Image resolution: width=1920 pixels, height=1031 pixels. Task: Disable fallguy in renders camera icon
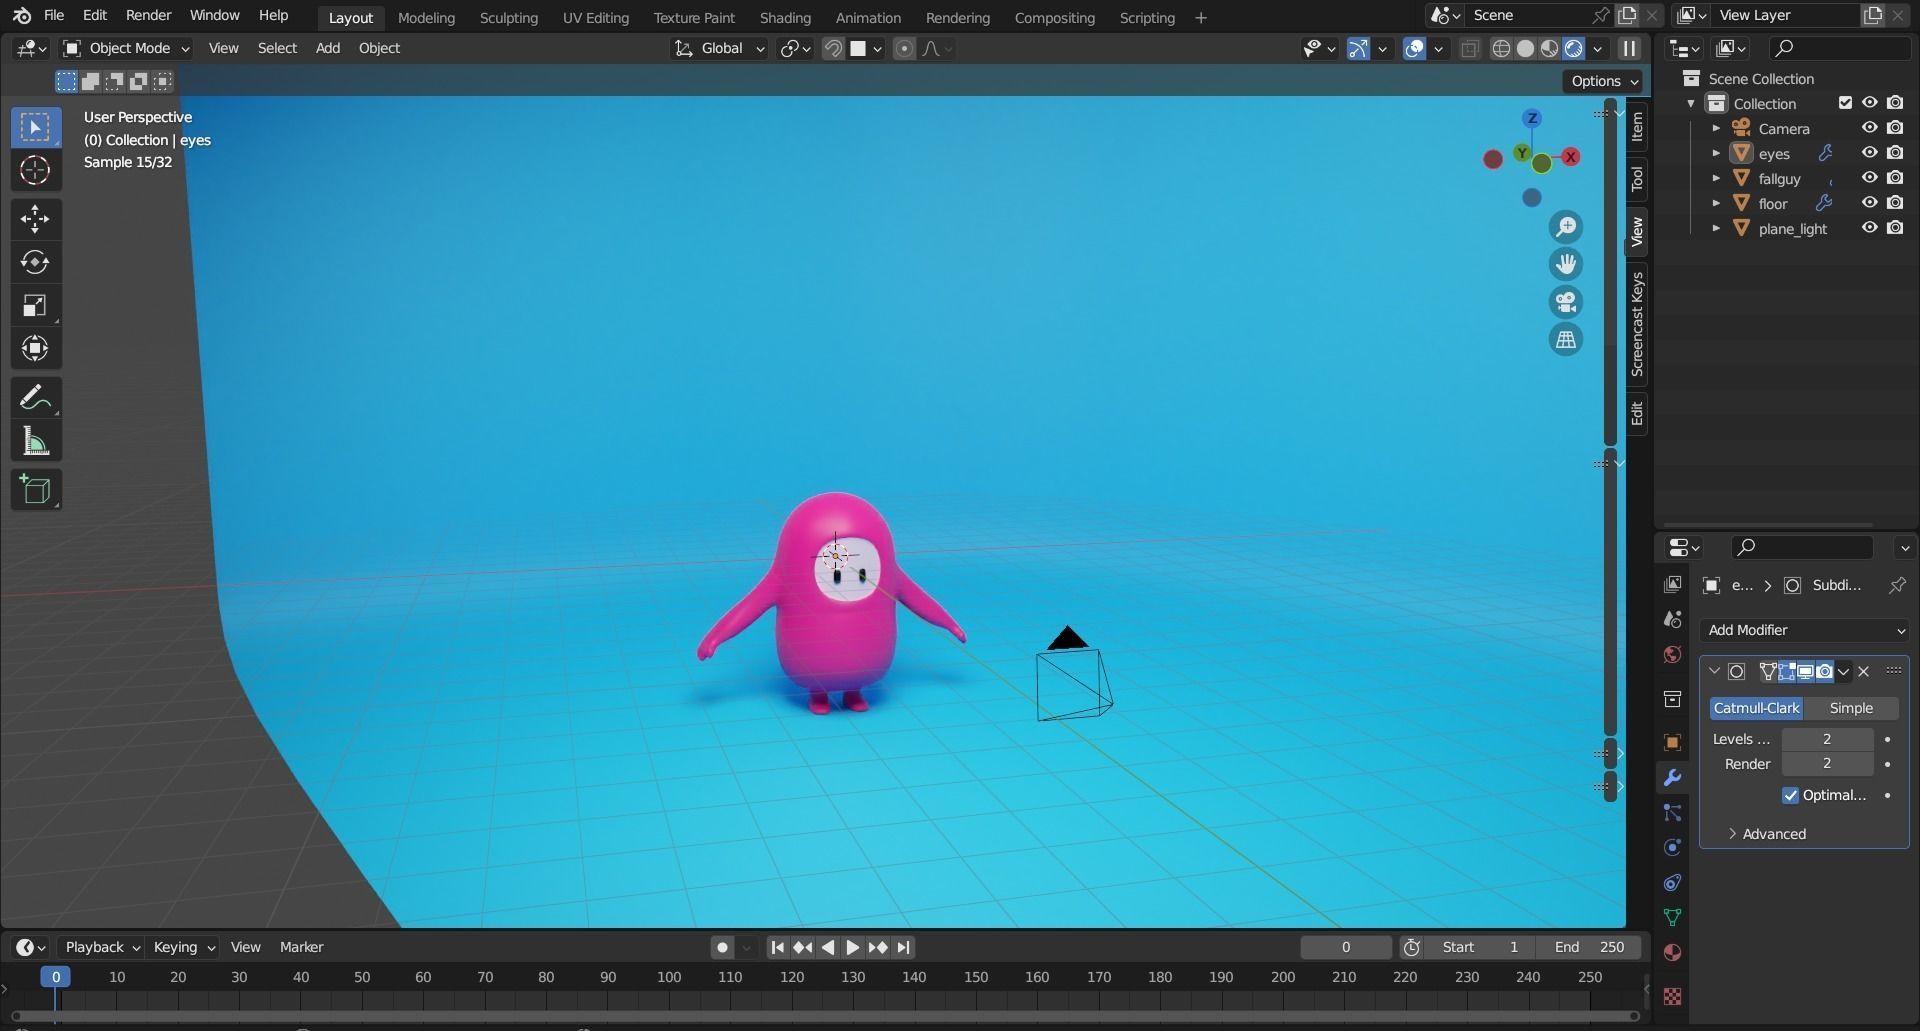(x=1895, y=178)
